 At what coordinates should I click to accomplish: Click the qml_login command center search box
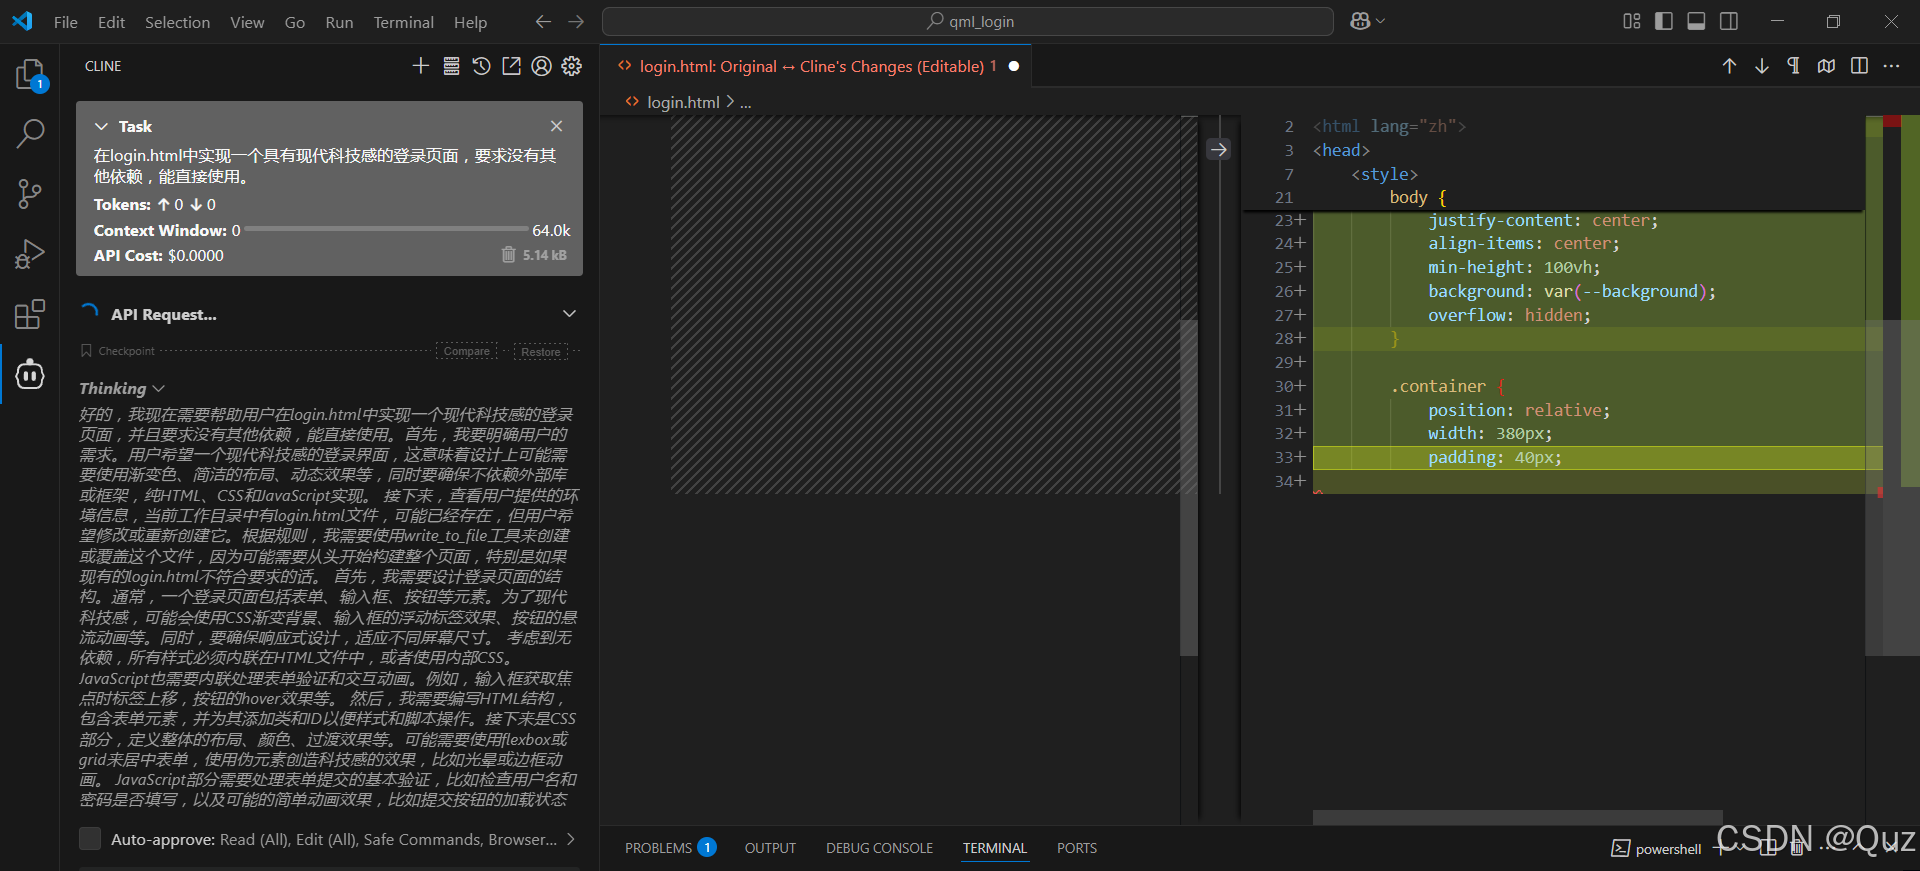[x=968, y=21]
